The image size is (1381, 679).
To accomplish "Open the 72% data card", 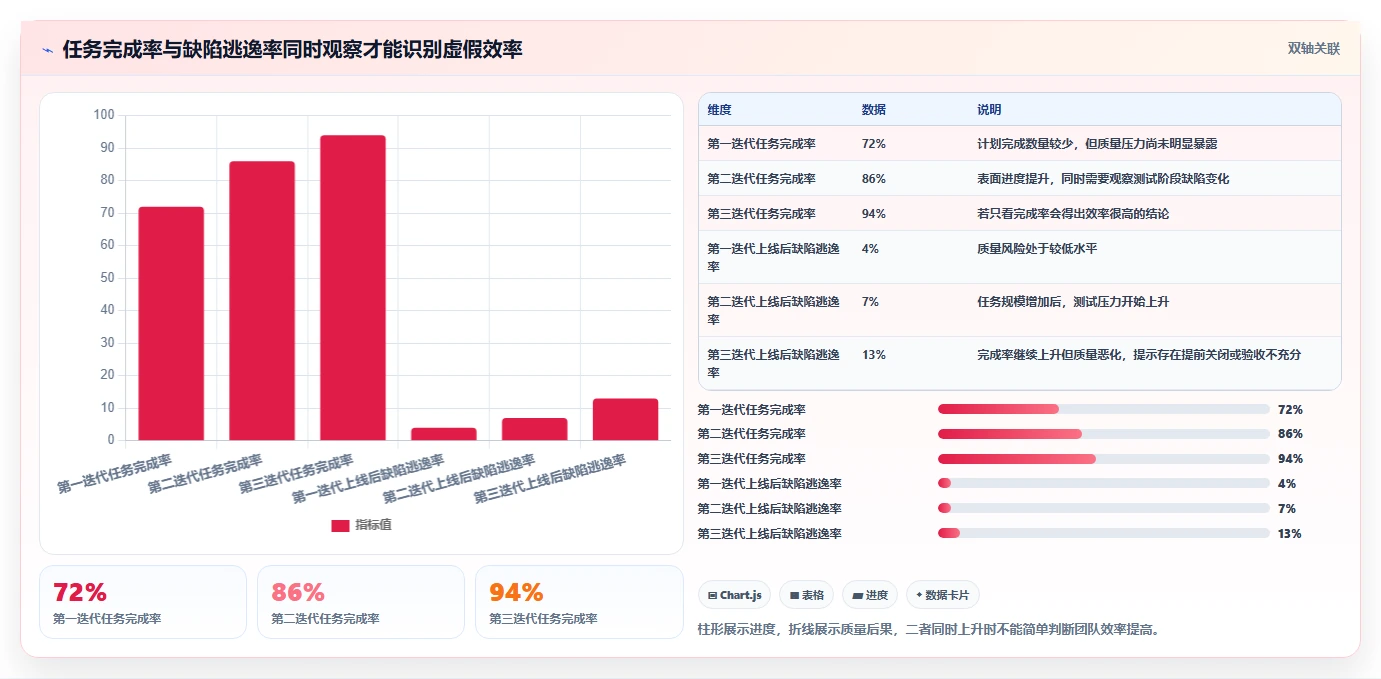I will 143,602.
